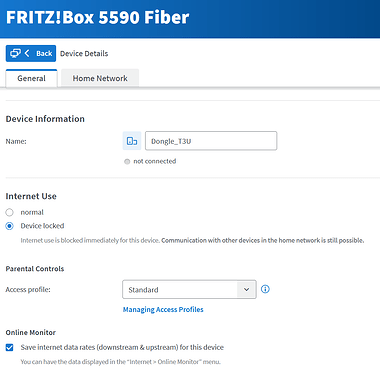Open the Managing Access Profiles link
Viewport: 380px width, 374px height.
coord(163,309)
